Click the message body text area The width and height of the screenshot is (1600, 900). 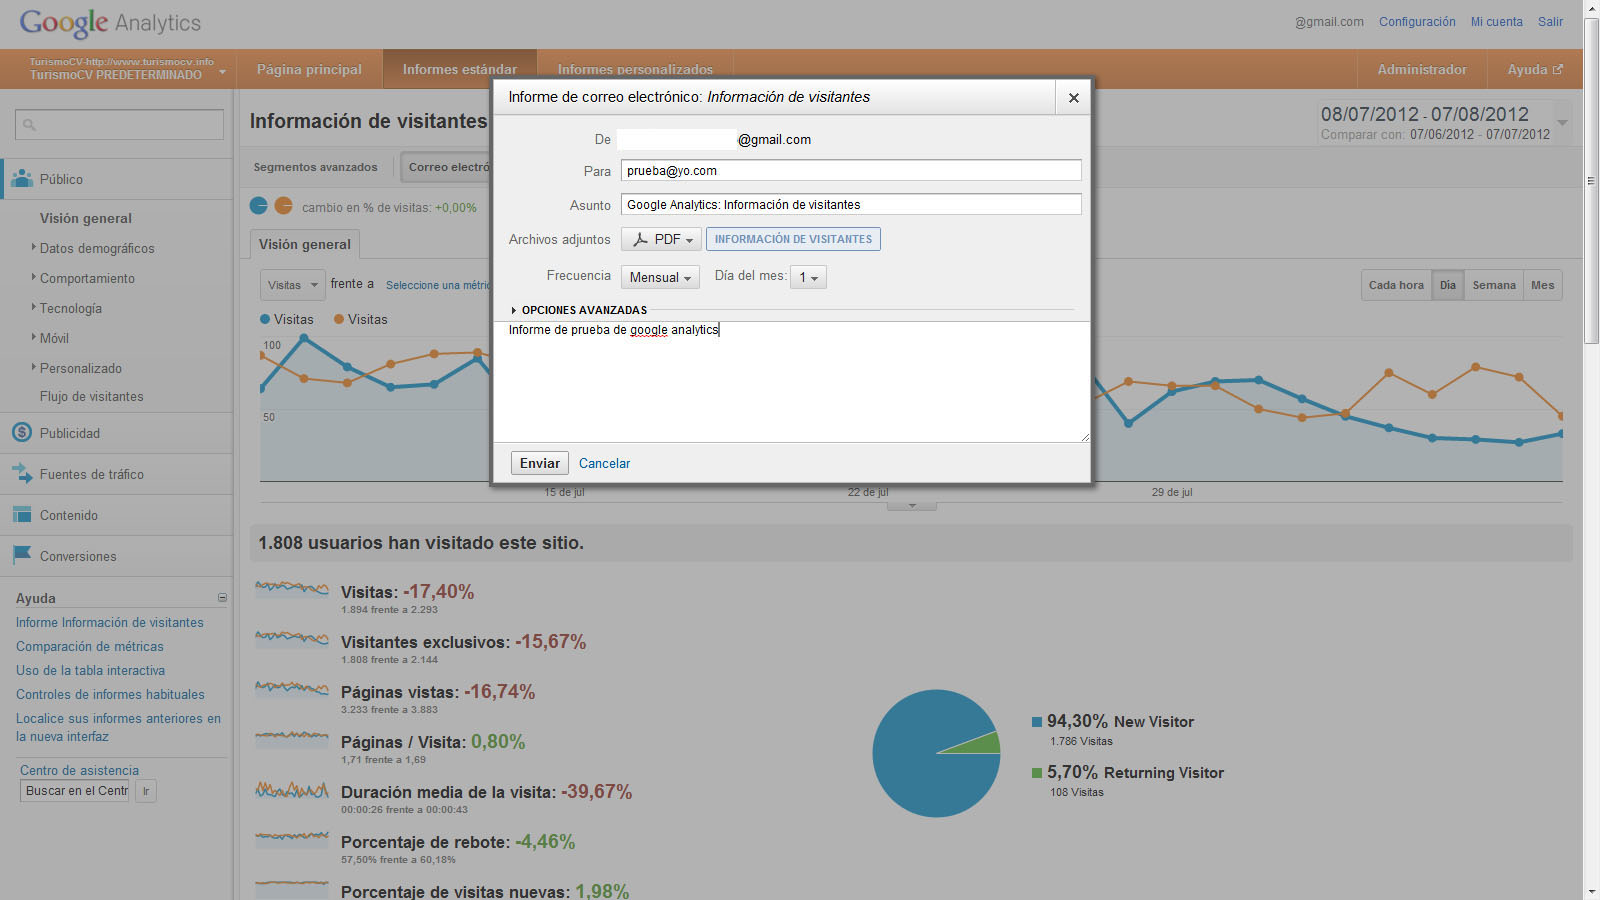pyautogui.click(x=791, y=381)
